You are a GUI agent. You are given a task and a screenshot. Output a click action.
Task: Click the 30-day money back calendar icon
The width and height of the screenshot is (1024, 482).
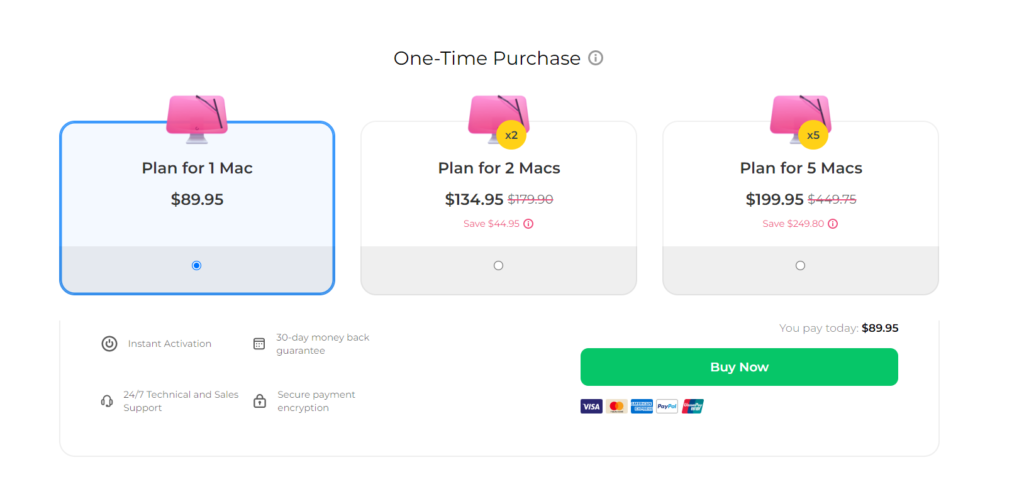click(259, 344)
